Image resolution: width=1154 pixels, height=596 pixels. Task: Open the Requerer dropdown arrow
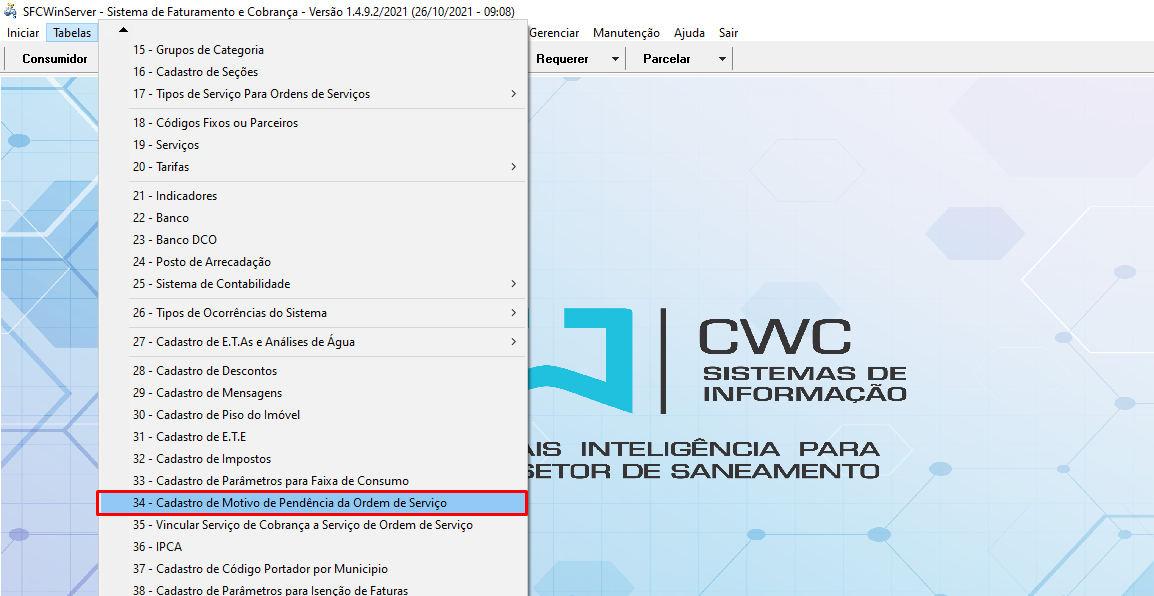point(615,59)
